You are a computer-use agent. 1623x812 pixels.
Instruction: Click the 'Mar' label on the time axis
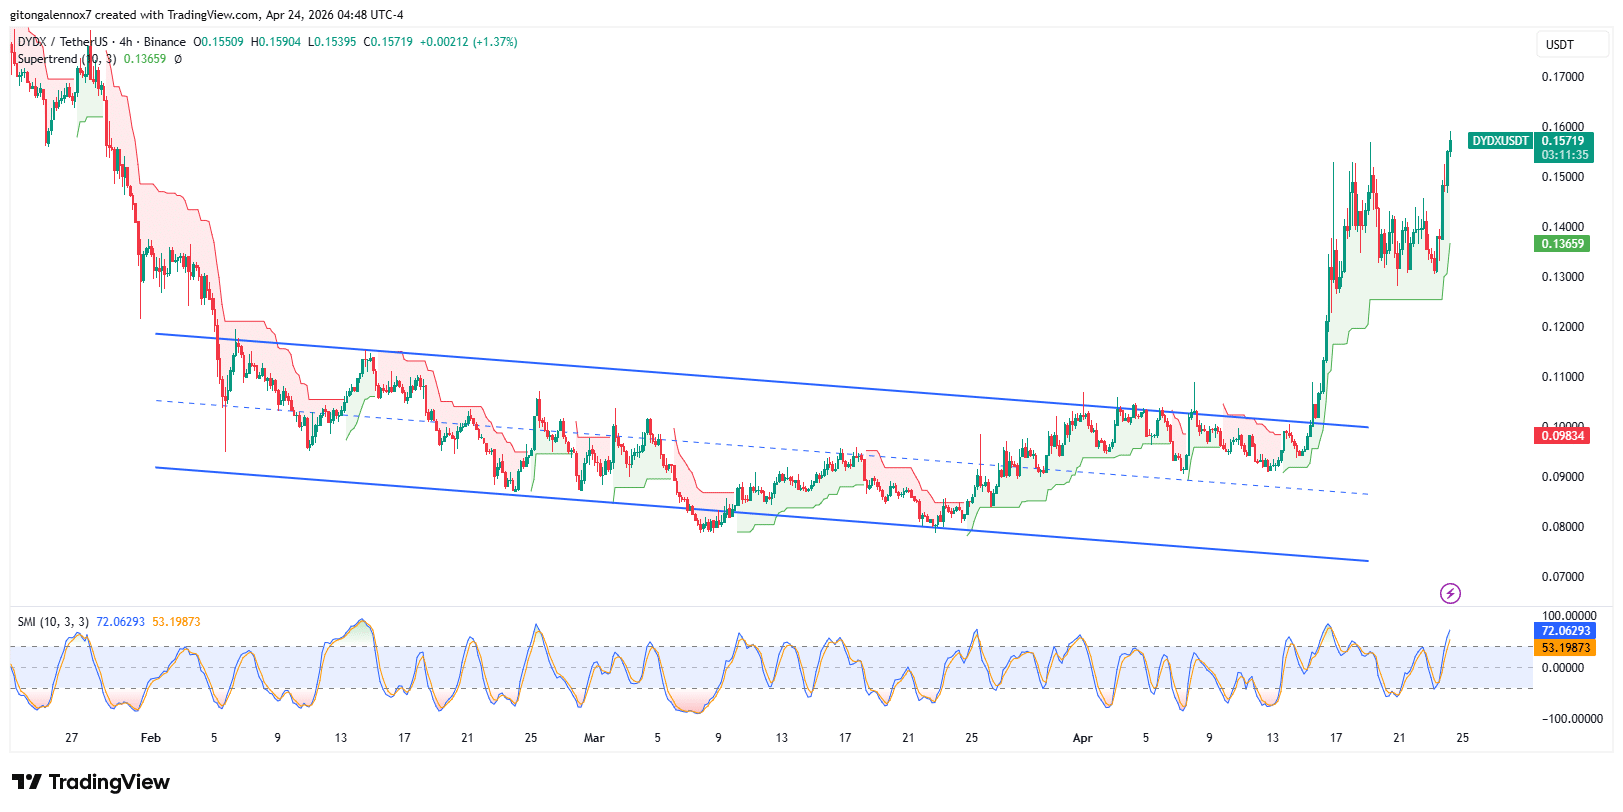coord(594,738)
